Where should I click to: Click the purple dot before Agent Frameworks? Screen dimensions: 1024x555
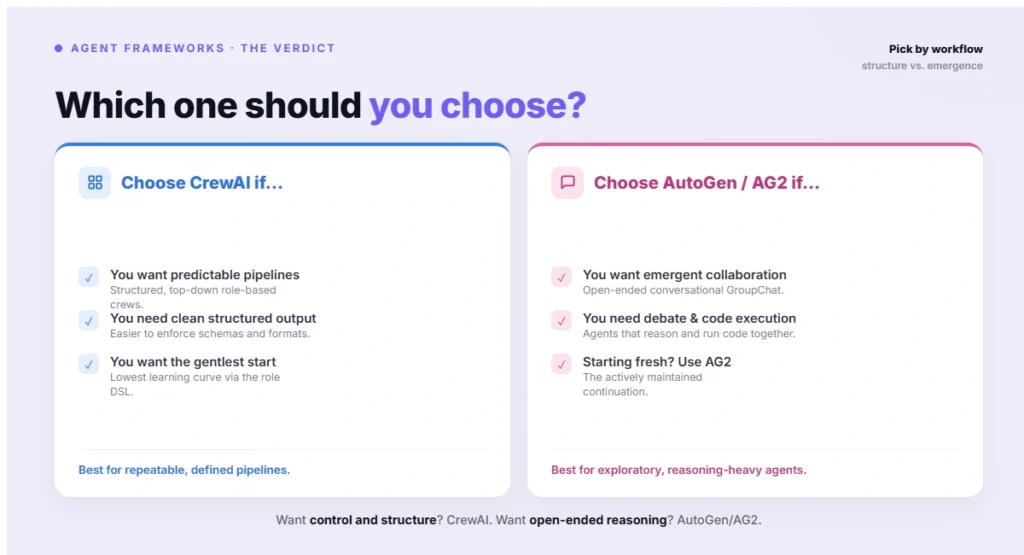pos(59,48)
